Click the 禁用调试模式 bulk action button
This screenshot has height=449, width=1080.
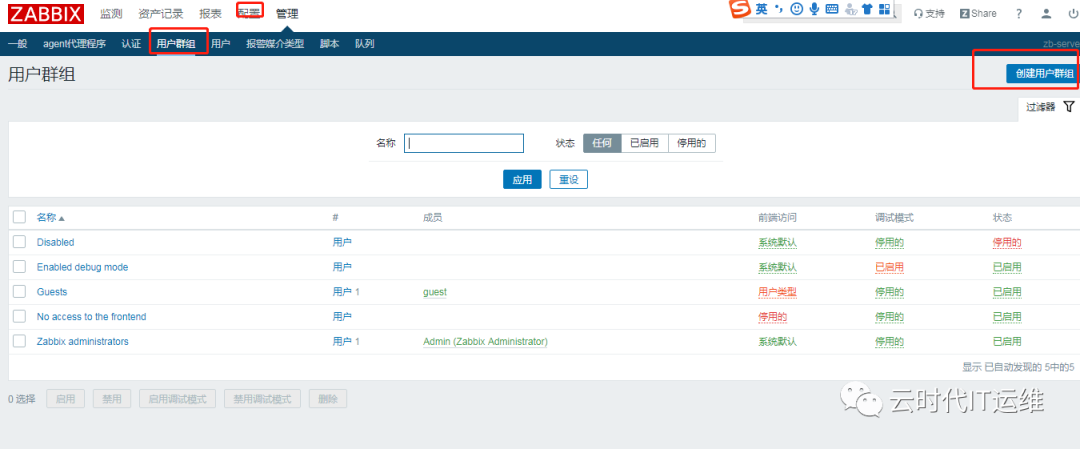[262, 399]
